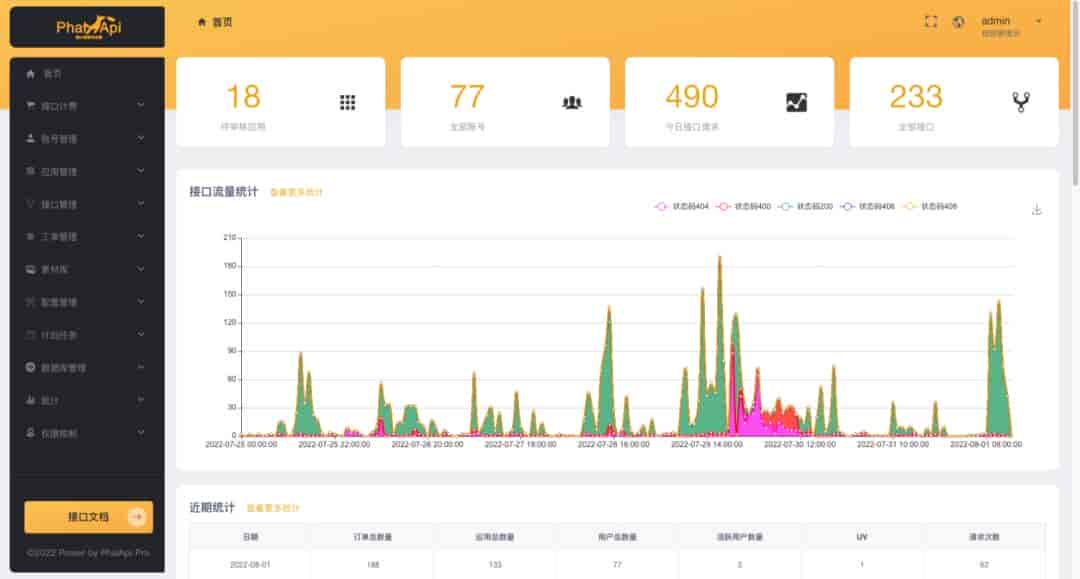Expand the 应用管理 menu chevron

(x=141, y=171)
